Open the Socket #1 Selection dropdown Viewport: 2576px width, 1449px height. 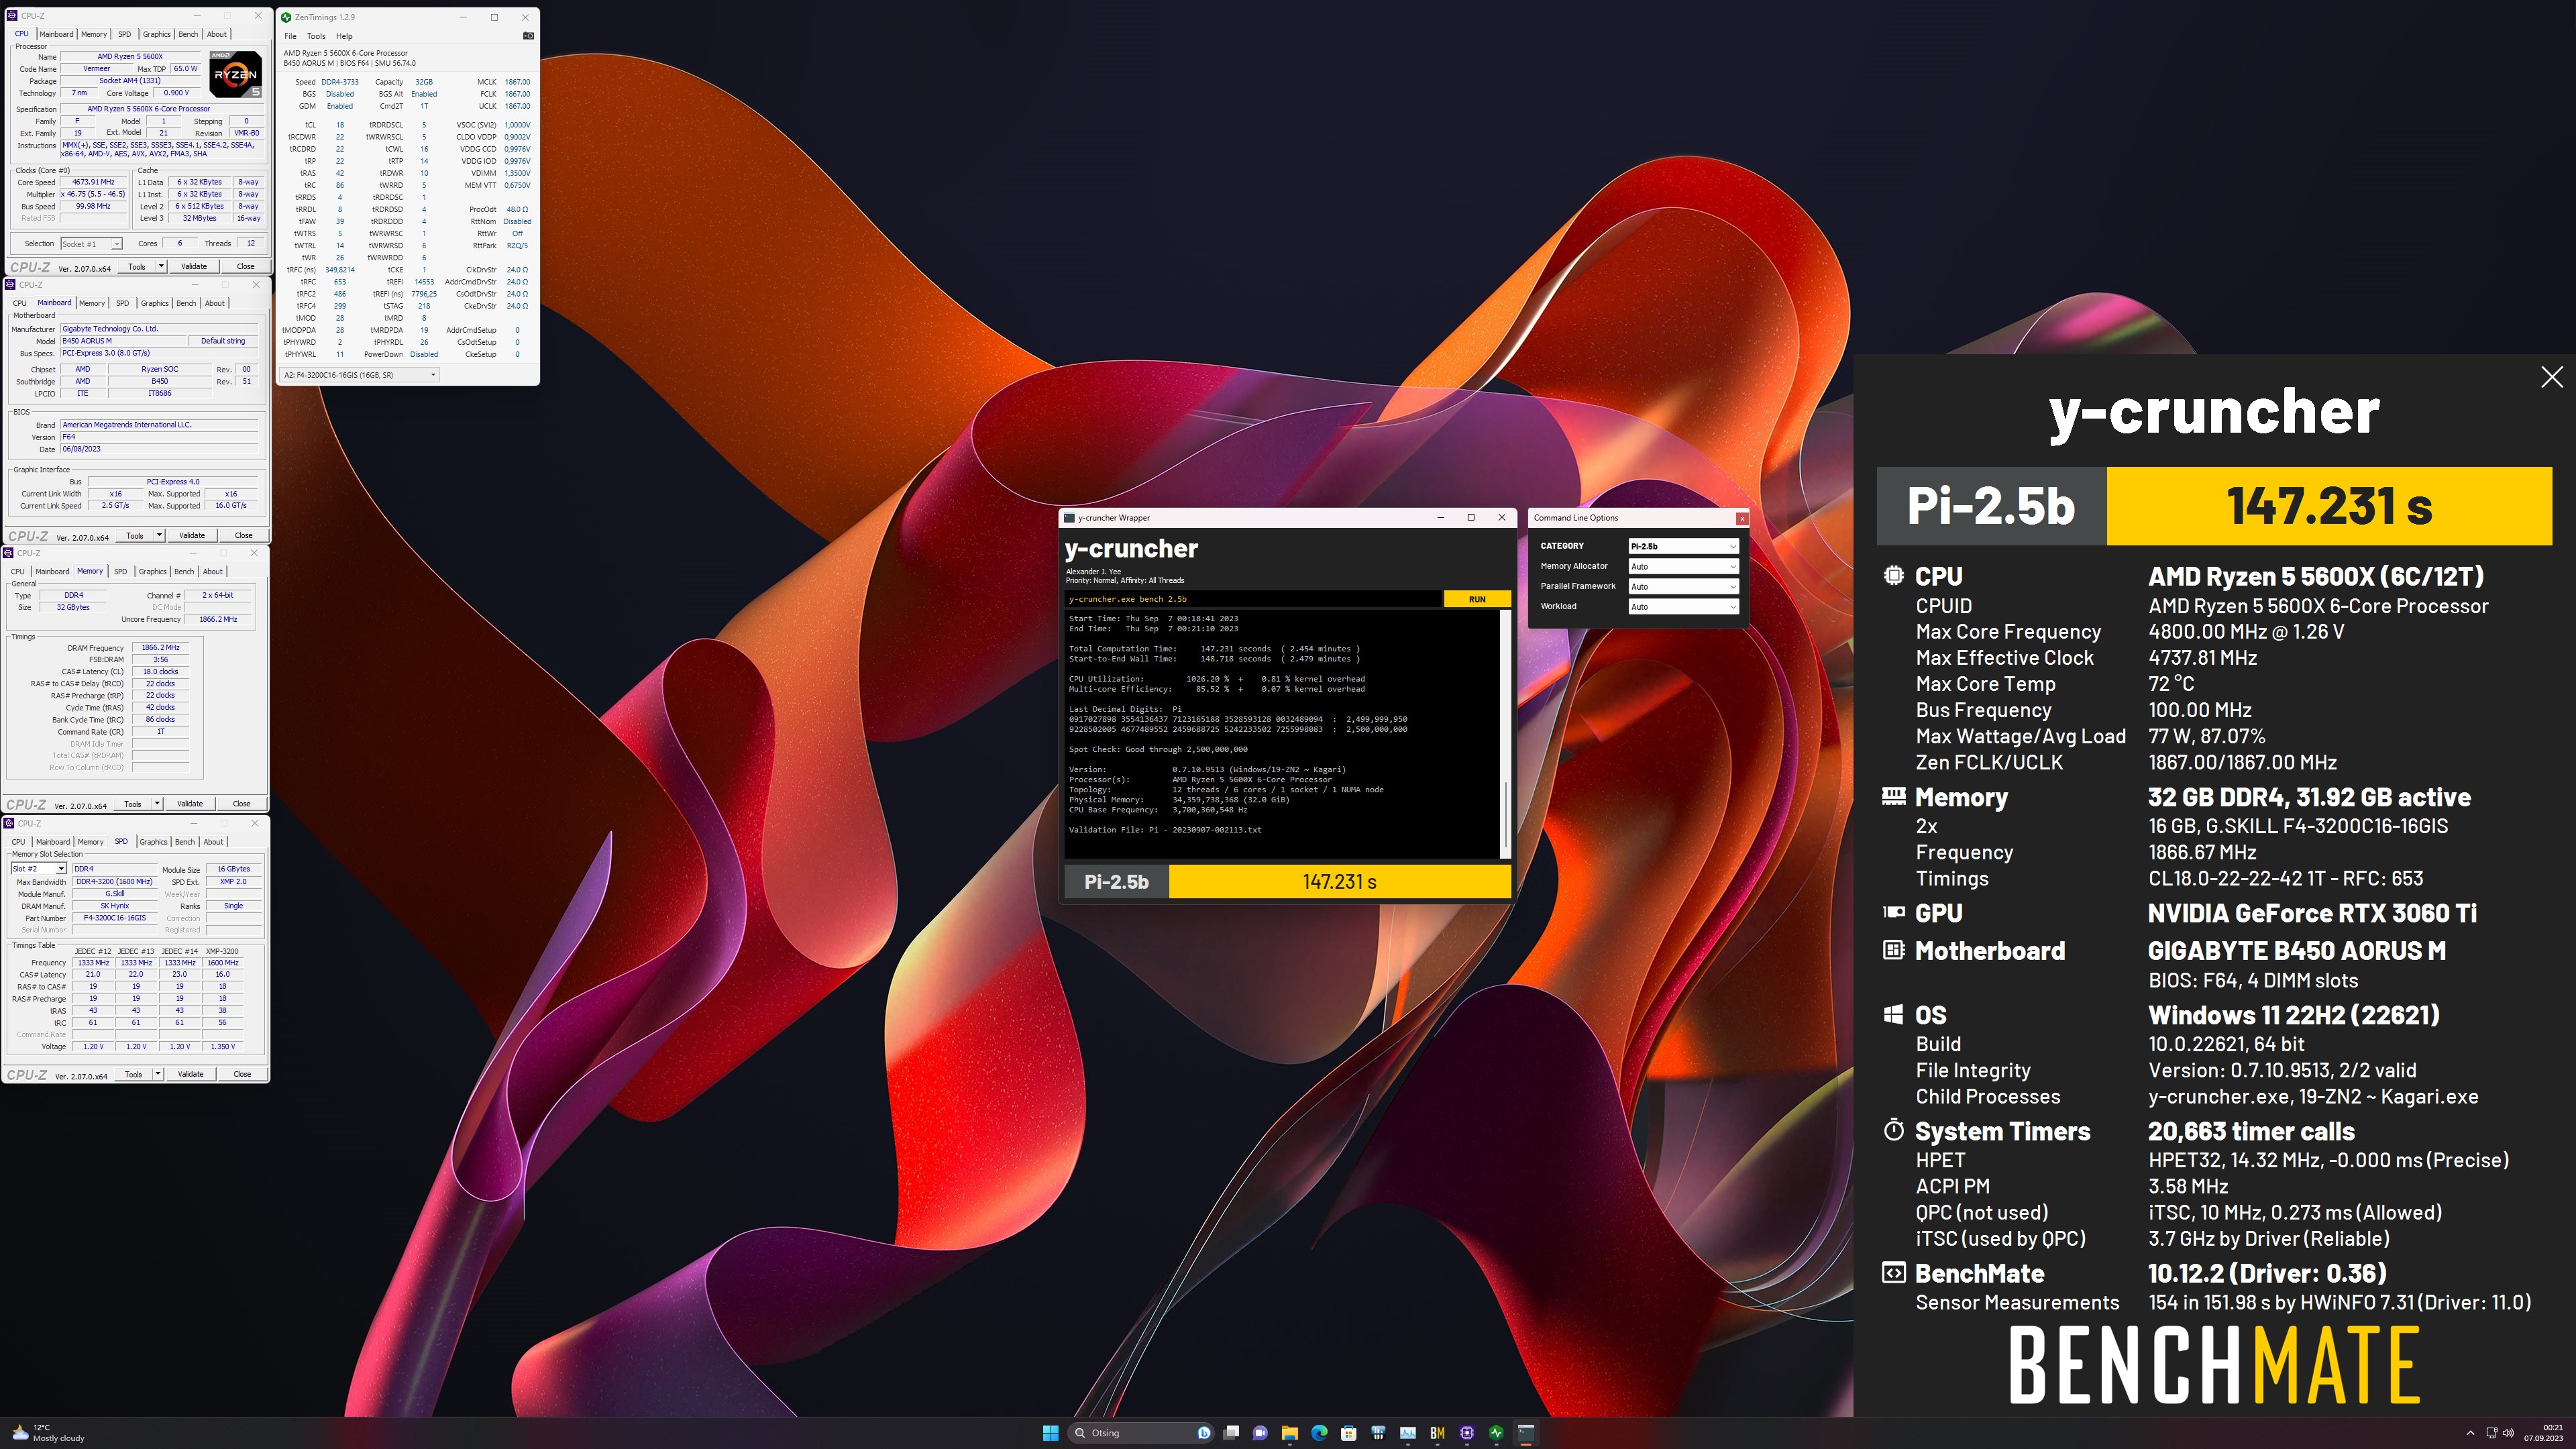pyautogui.click(x=91, y=244)
